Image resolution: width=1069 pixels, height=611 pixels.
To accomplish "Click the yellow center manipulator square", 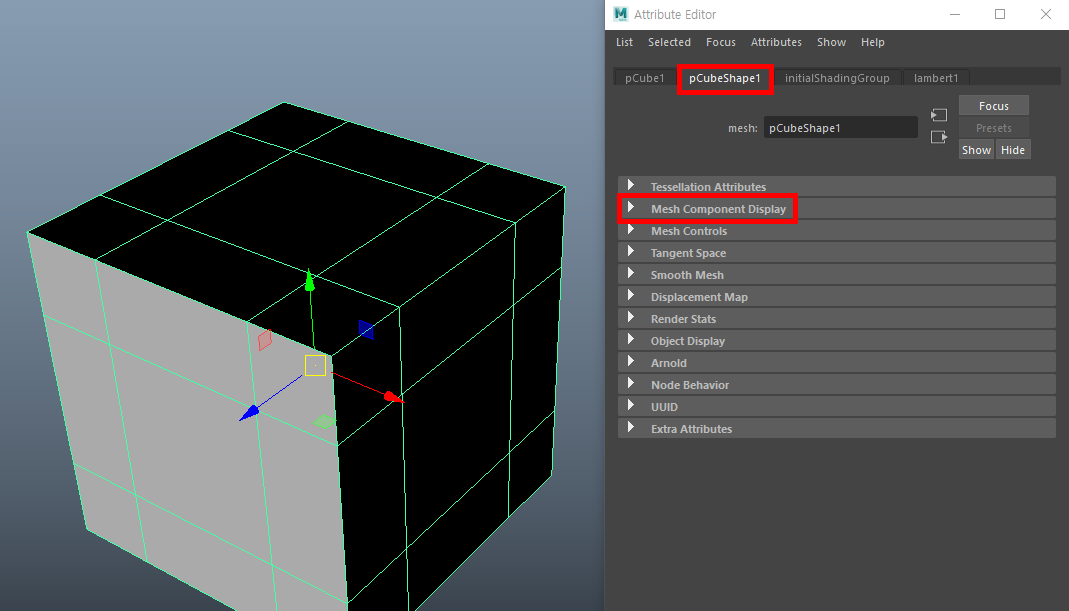I will [x=315, y=366].
